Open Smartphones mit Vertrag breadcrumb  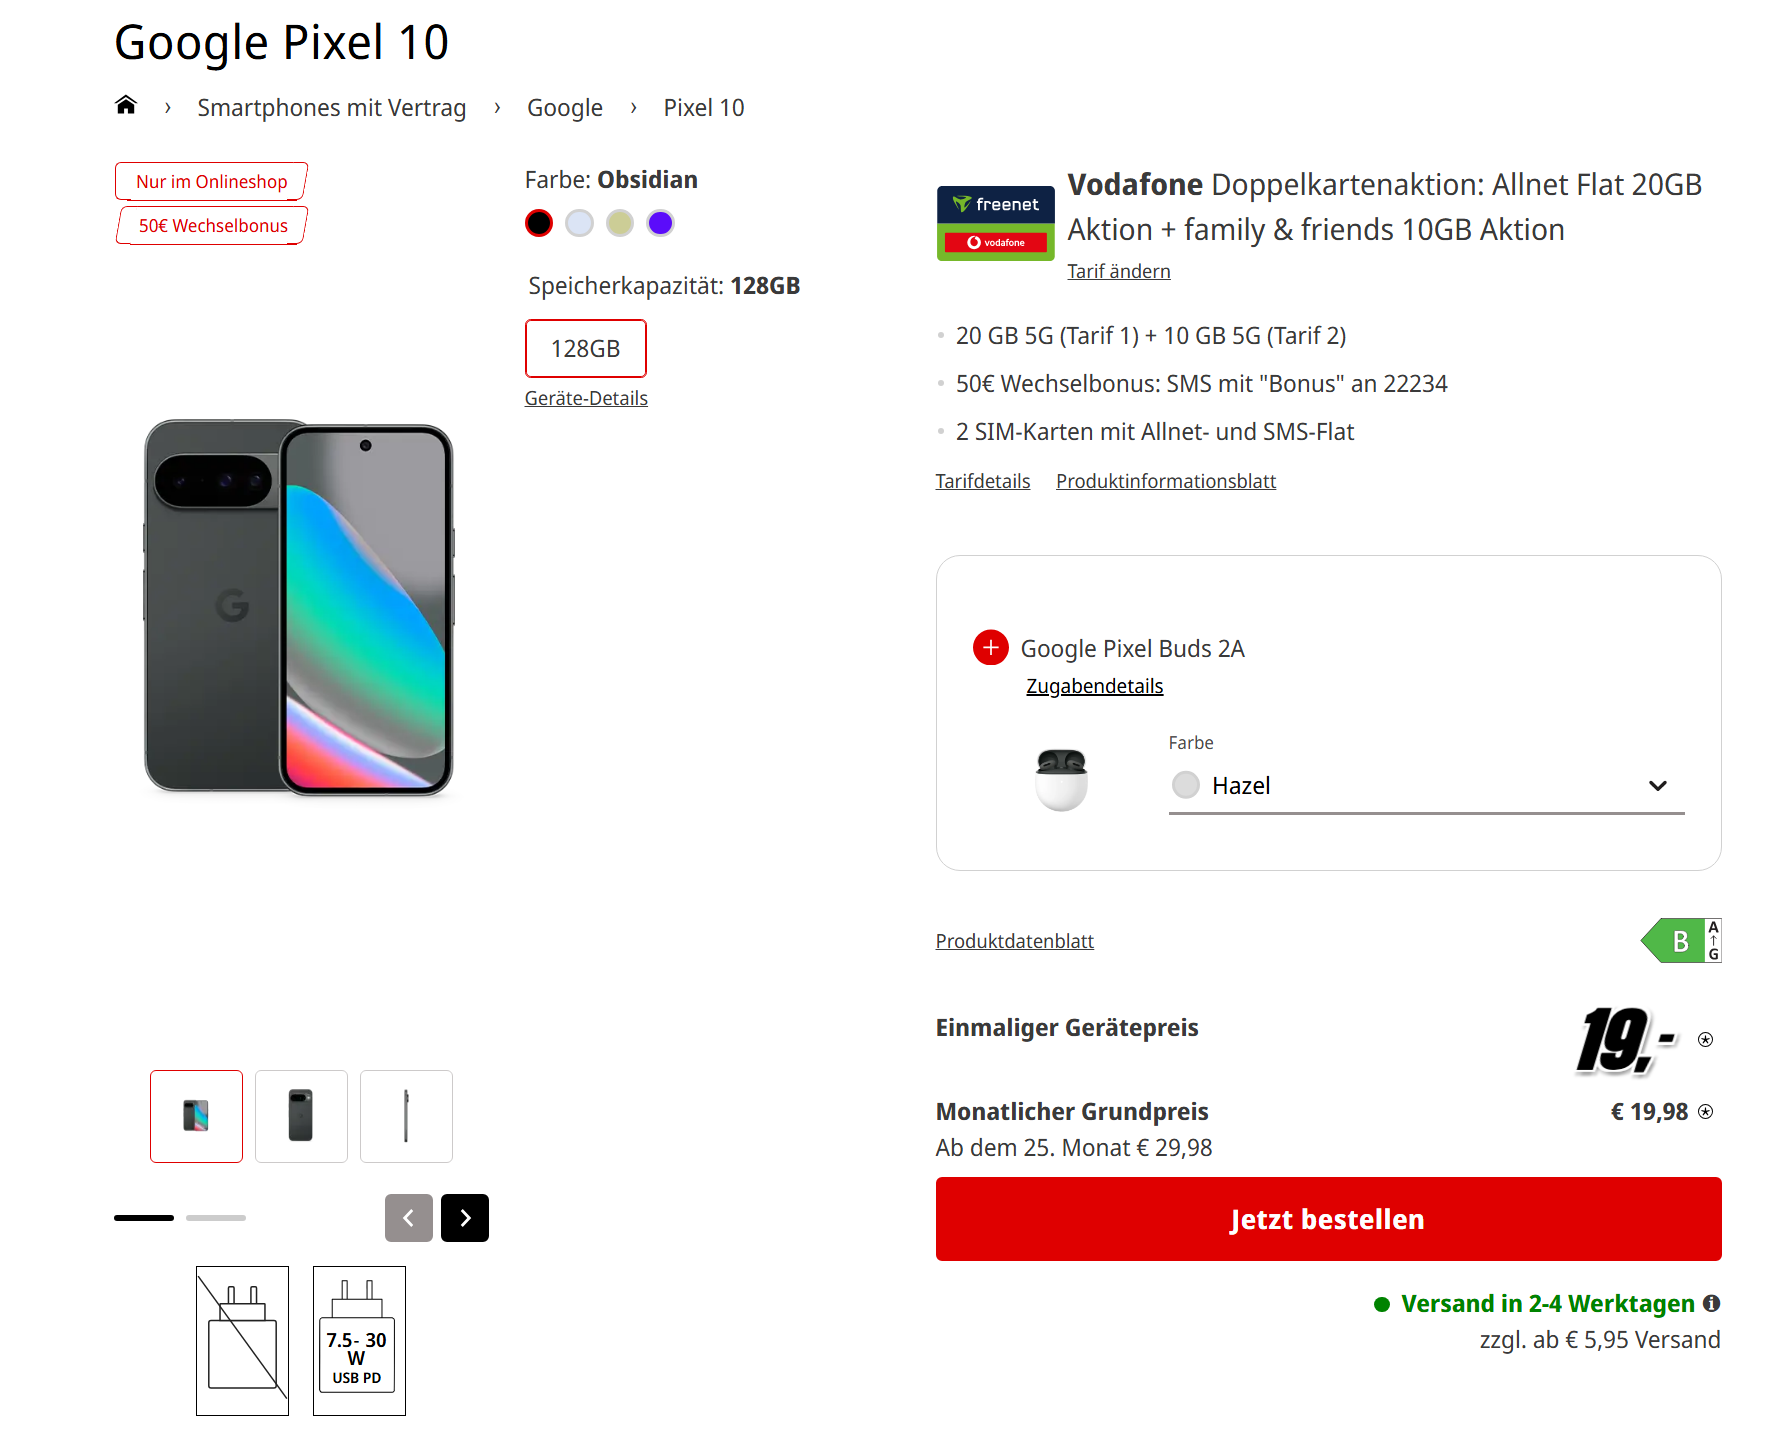coord(331,108)
